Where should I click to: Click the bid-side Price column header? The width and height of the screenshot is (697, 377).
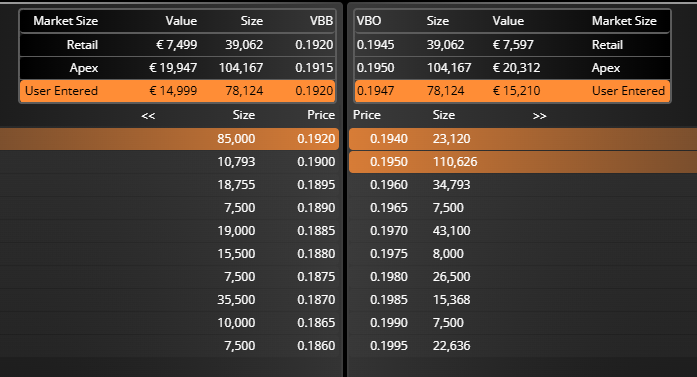pos(321,115)
